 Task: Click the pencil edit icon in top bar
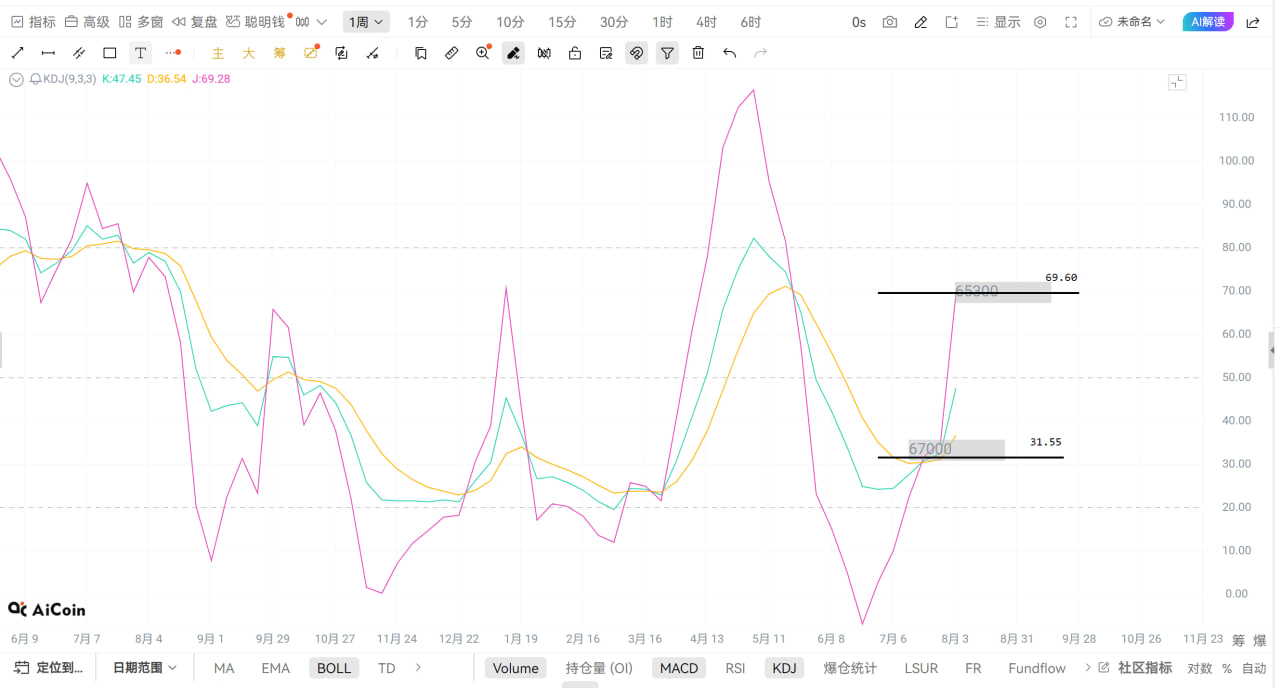pos(921,22)
